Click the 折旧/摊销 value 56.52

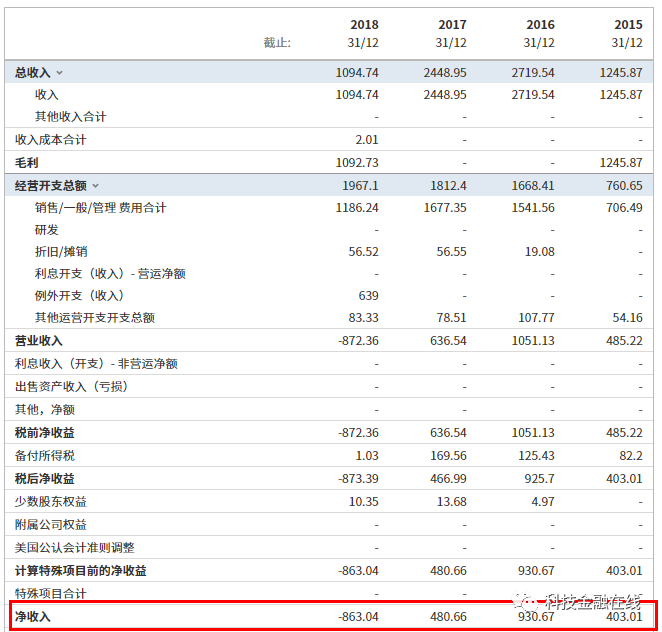point(364,252)
